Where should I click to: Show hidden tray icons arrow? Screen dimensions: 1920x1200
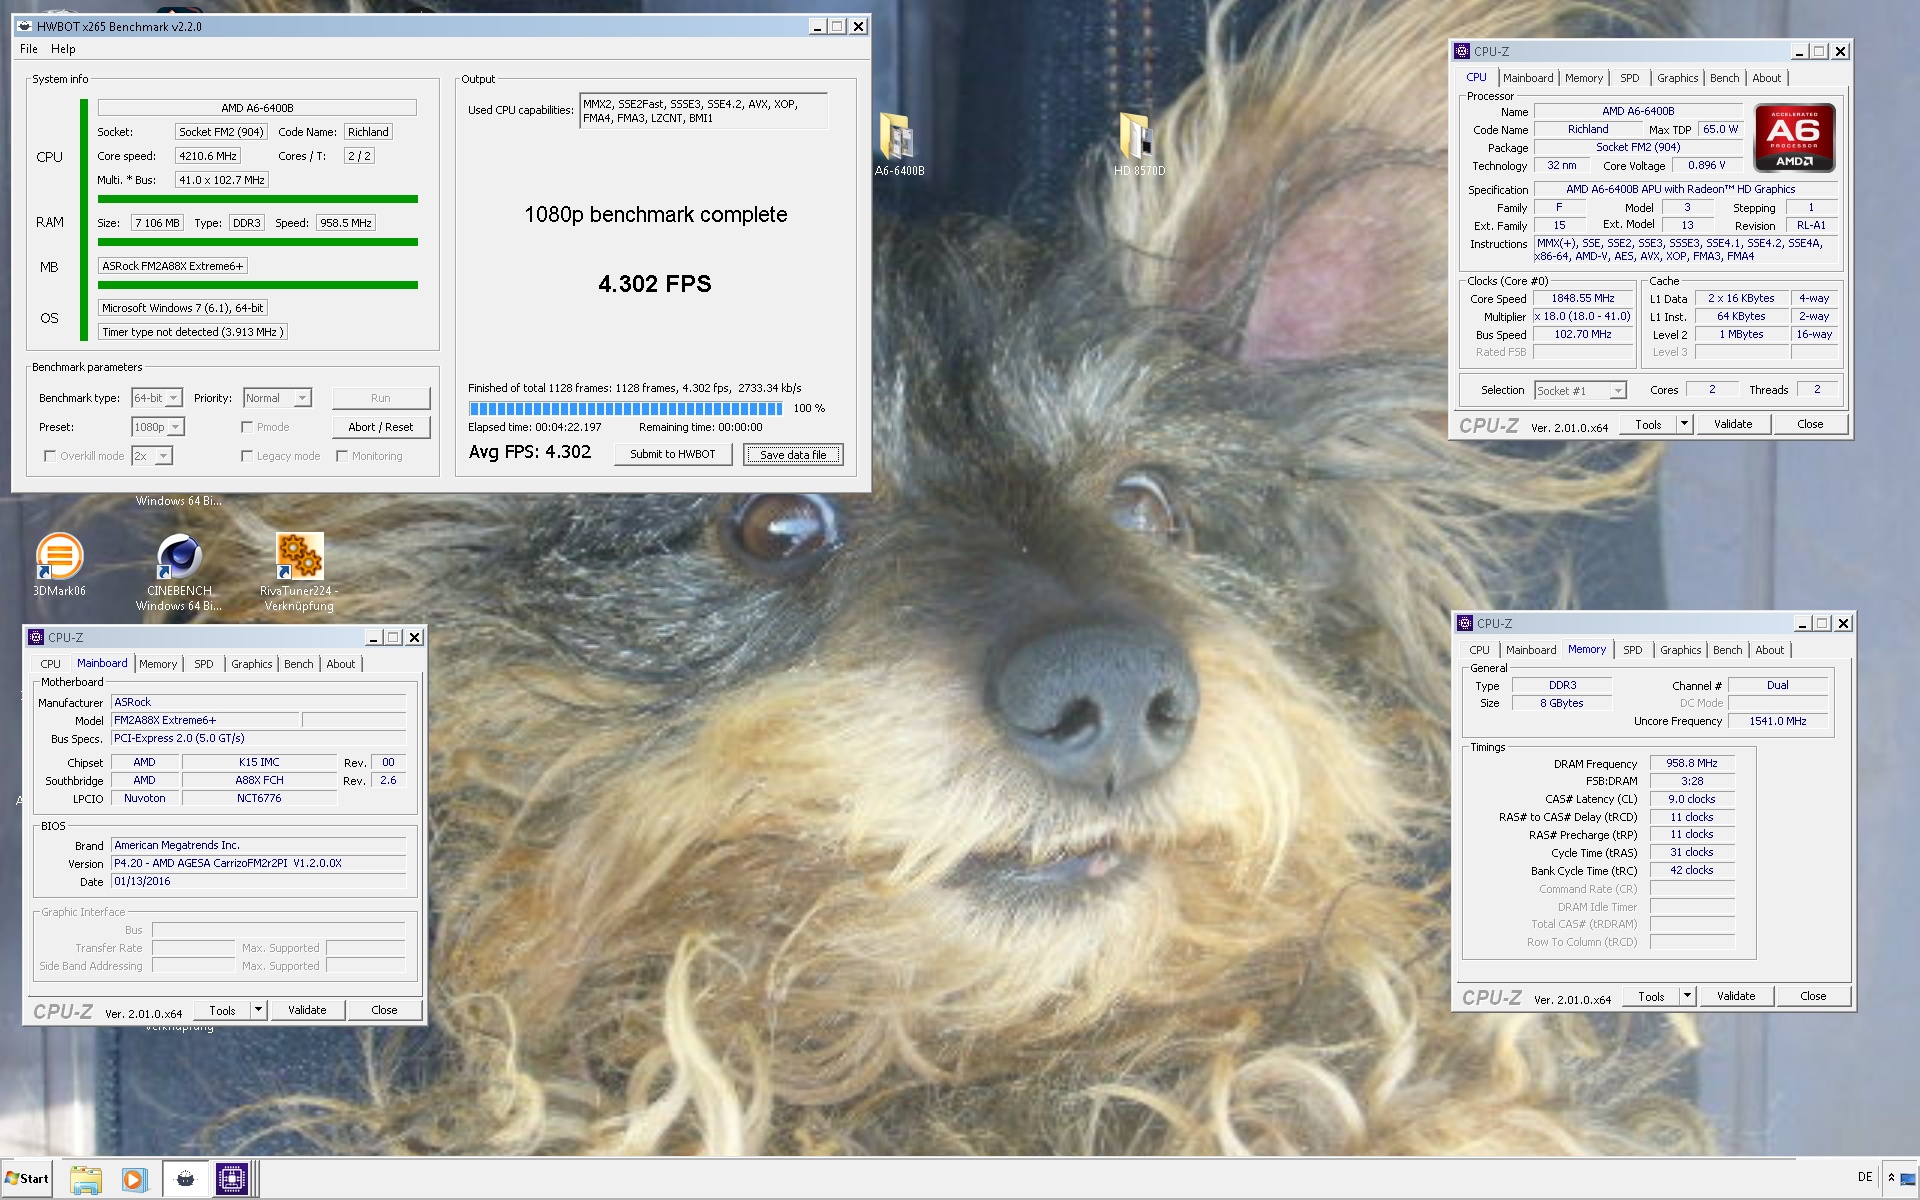click(1891, 1178)
